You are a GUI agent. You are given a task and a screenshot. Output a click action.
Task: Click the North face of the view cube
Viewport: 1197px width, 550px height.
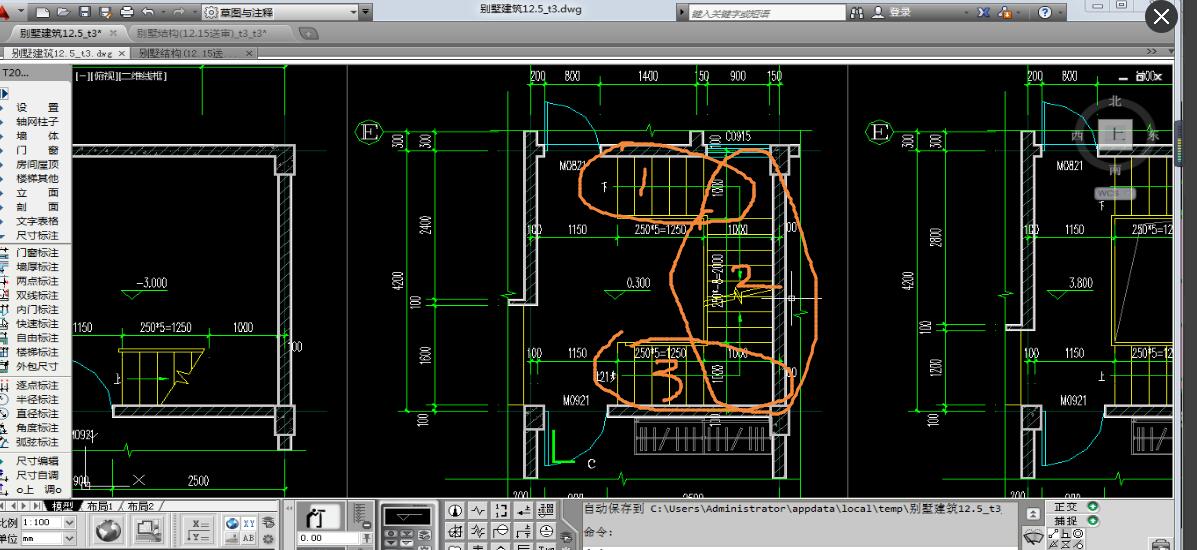(1115, 101)
